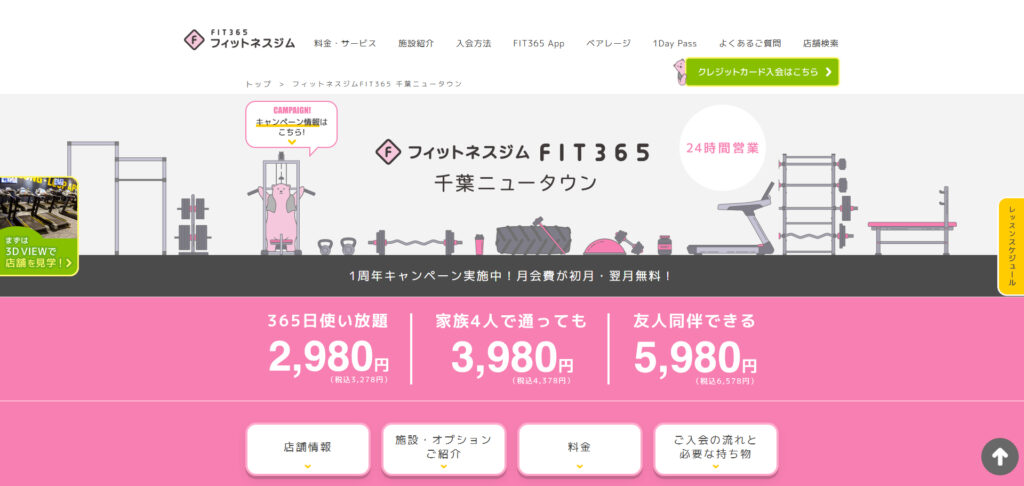Viewport: 1024px width, 486px height.
Task: Click arrow on クレジットカード入会はこちら button
Action: (828, 72)
